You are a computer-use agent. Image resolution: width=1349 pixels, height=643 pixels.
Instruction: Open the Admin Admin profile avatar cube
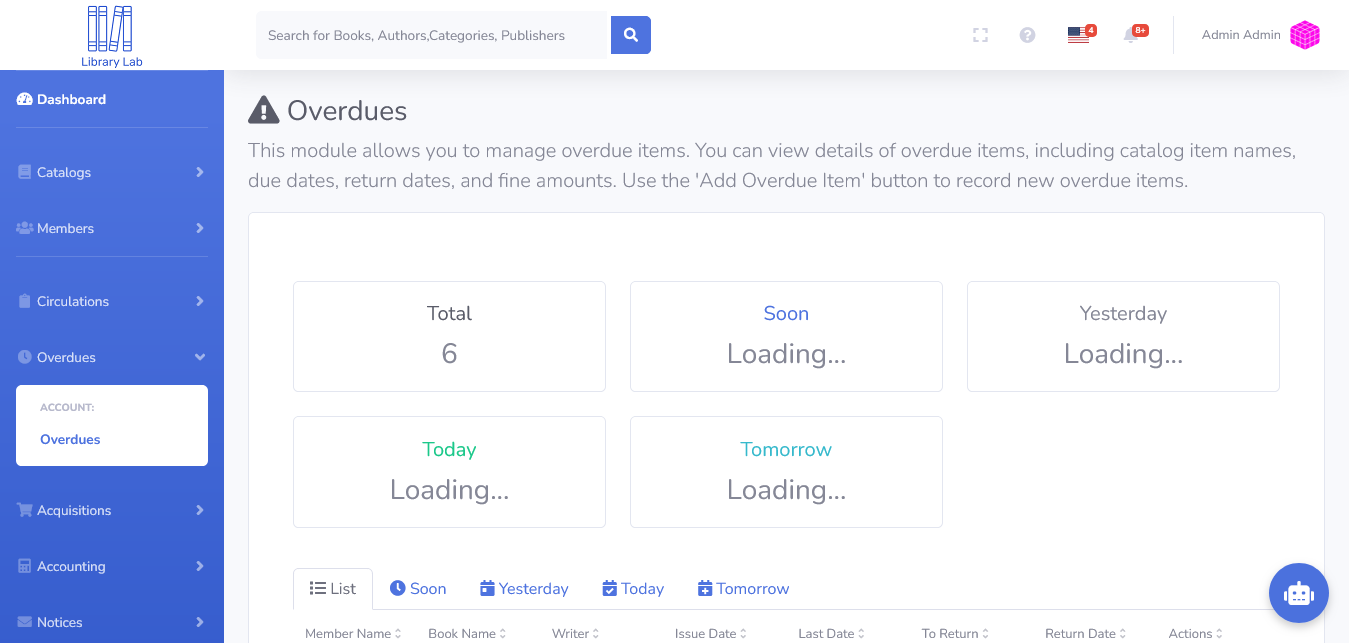click(x=1303, y=35)
